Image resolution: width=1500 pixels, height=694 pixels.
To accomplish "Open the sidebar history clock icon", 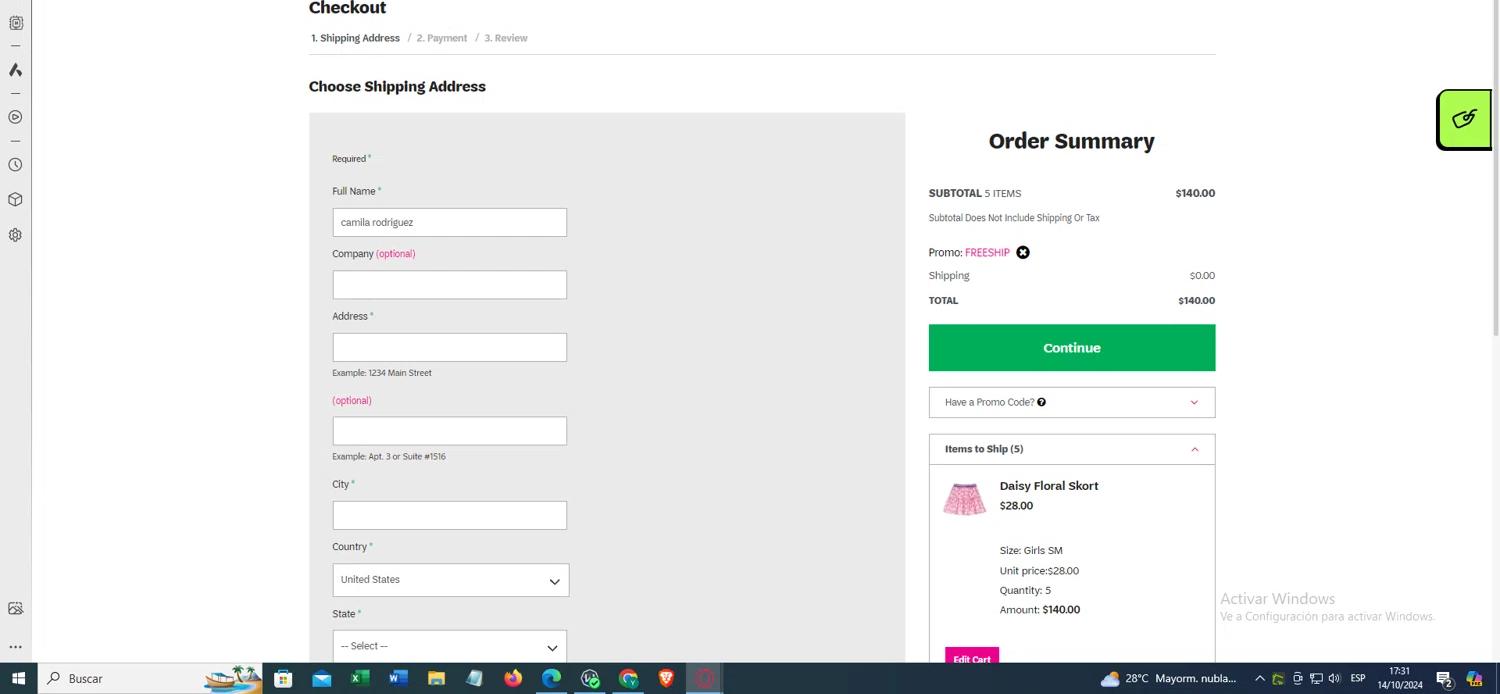I will click(x=15, y=165).
